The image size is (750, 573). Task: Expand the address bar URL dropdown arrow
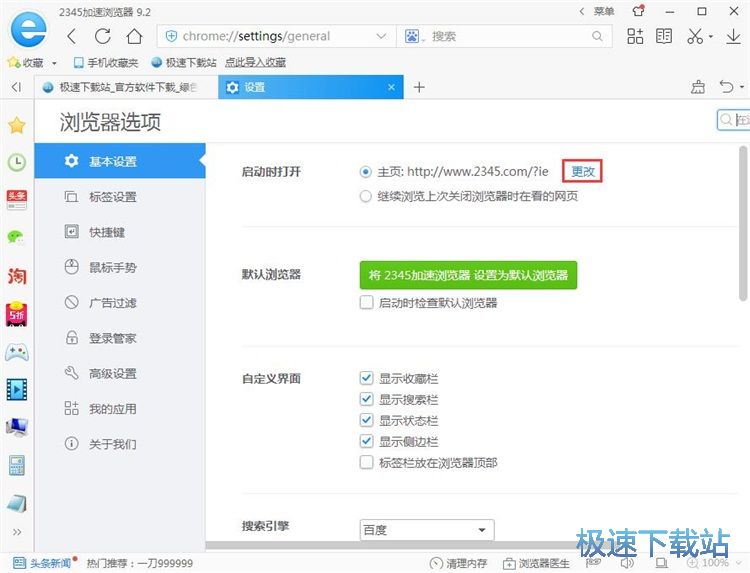(x=381, y=36)
